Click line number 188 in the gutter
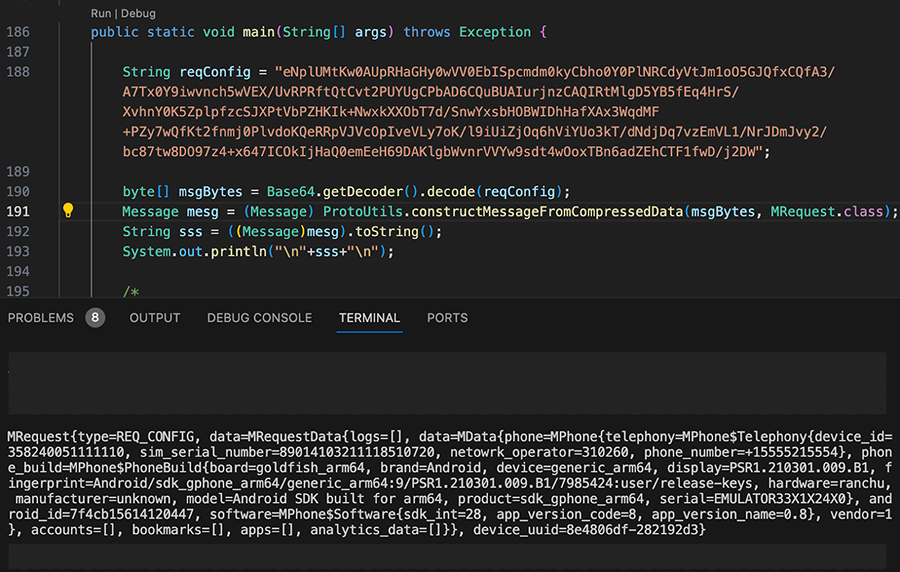Image resolution: width=900 pixels, height=572 pixels. [18, 72]
